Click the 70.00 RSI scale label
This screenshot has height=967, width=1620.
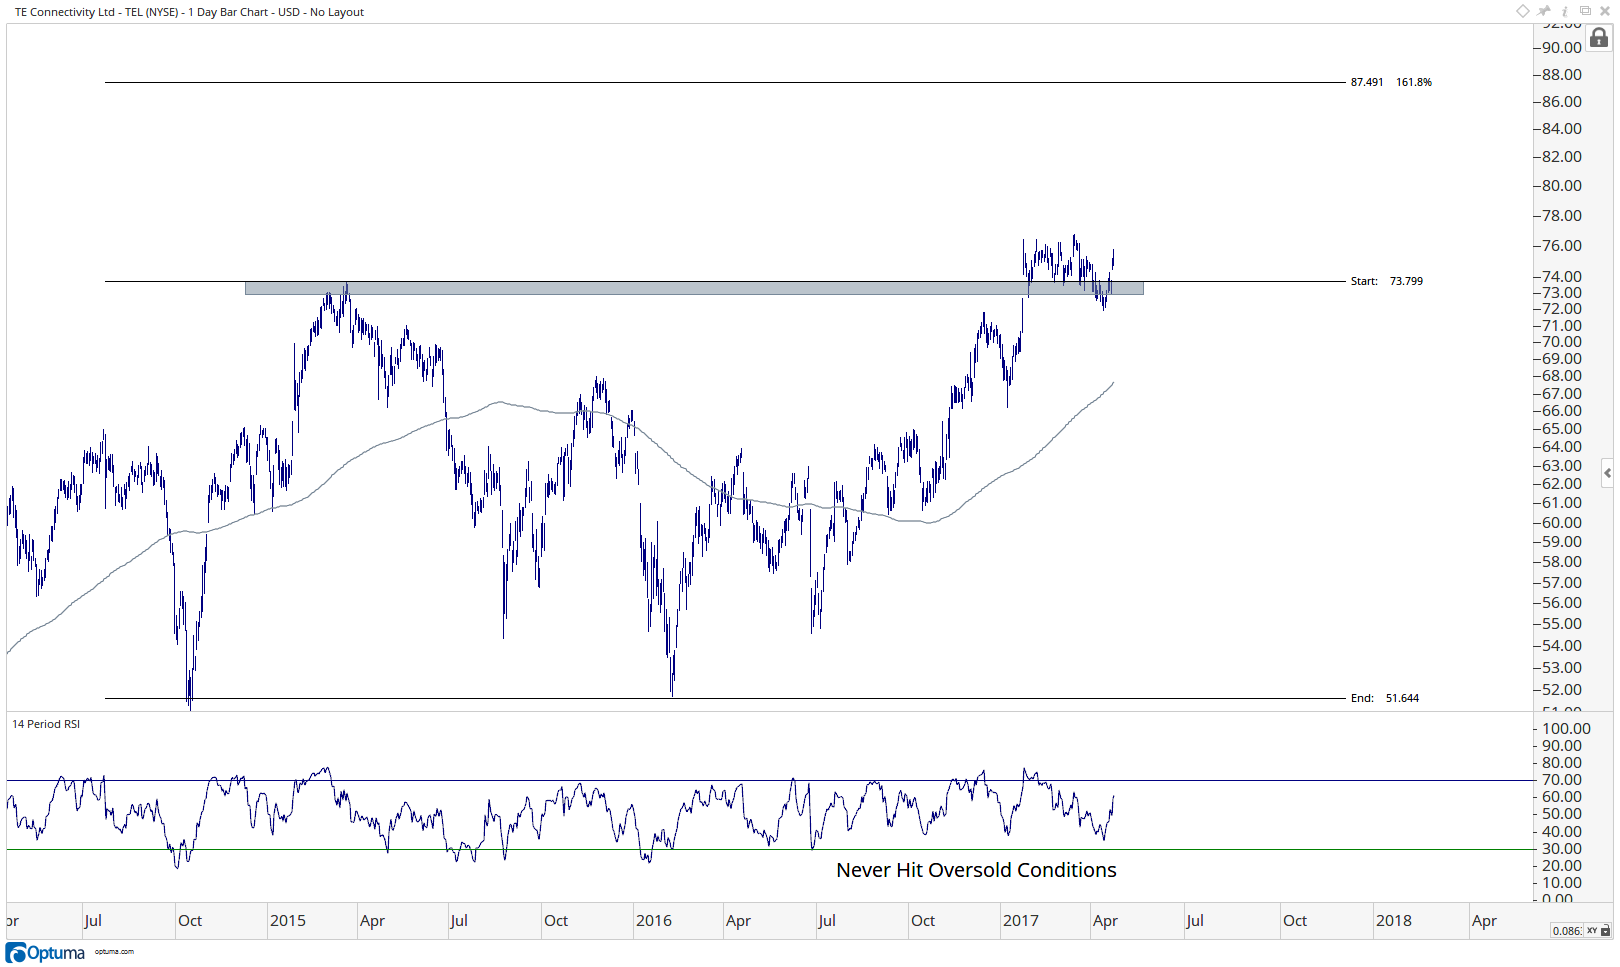click(1562, 780)
